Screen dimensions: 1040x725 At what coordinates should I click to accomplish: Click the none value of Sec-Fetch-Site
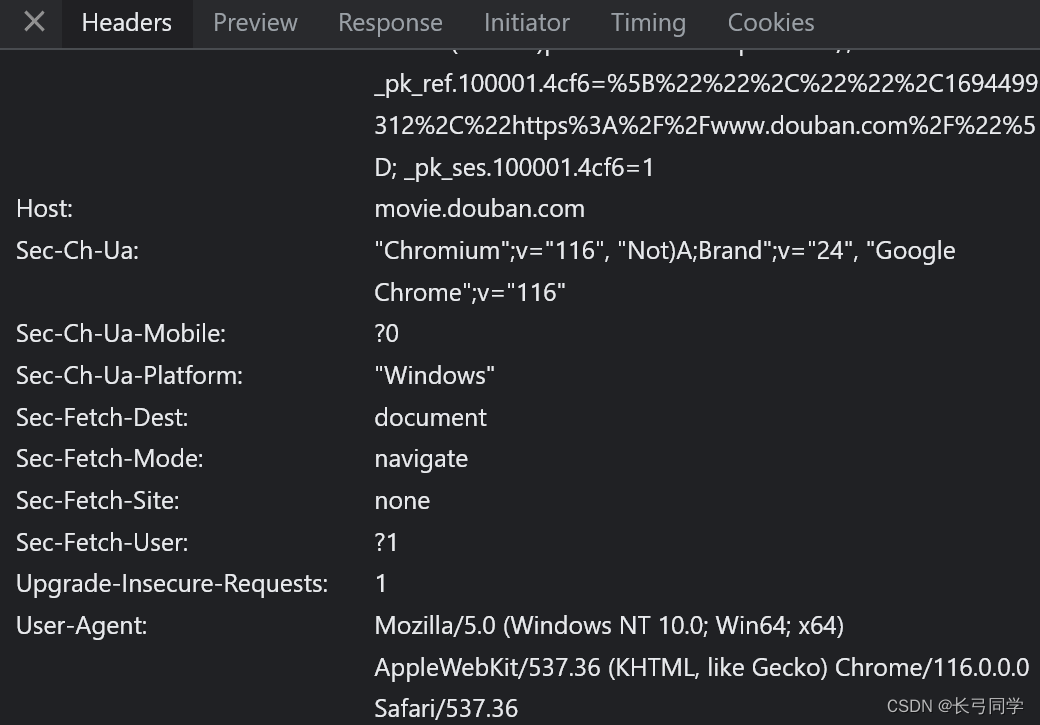[x=402, y=501]
